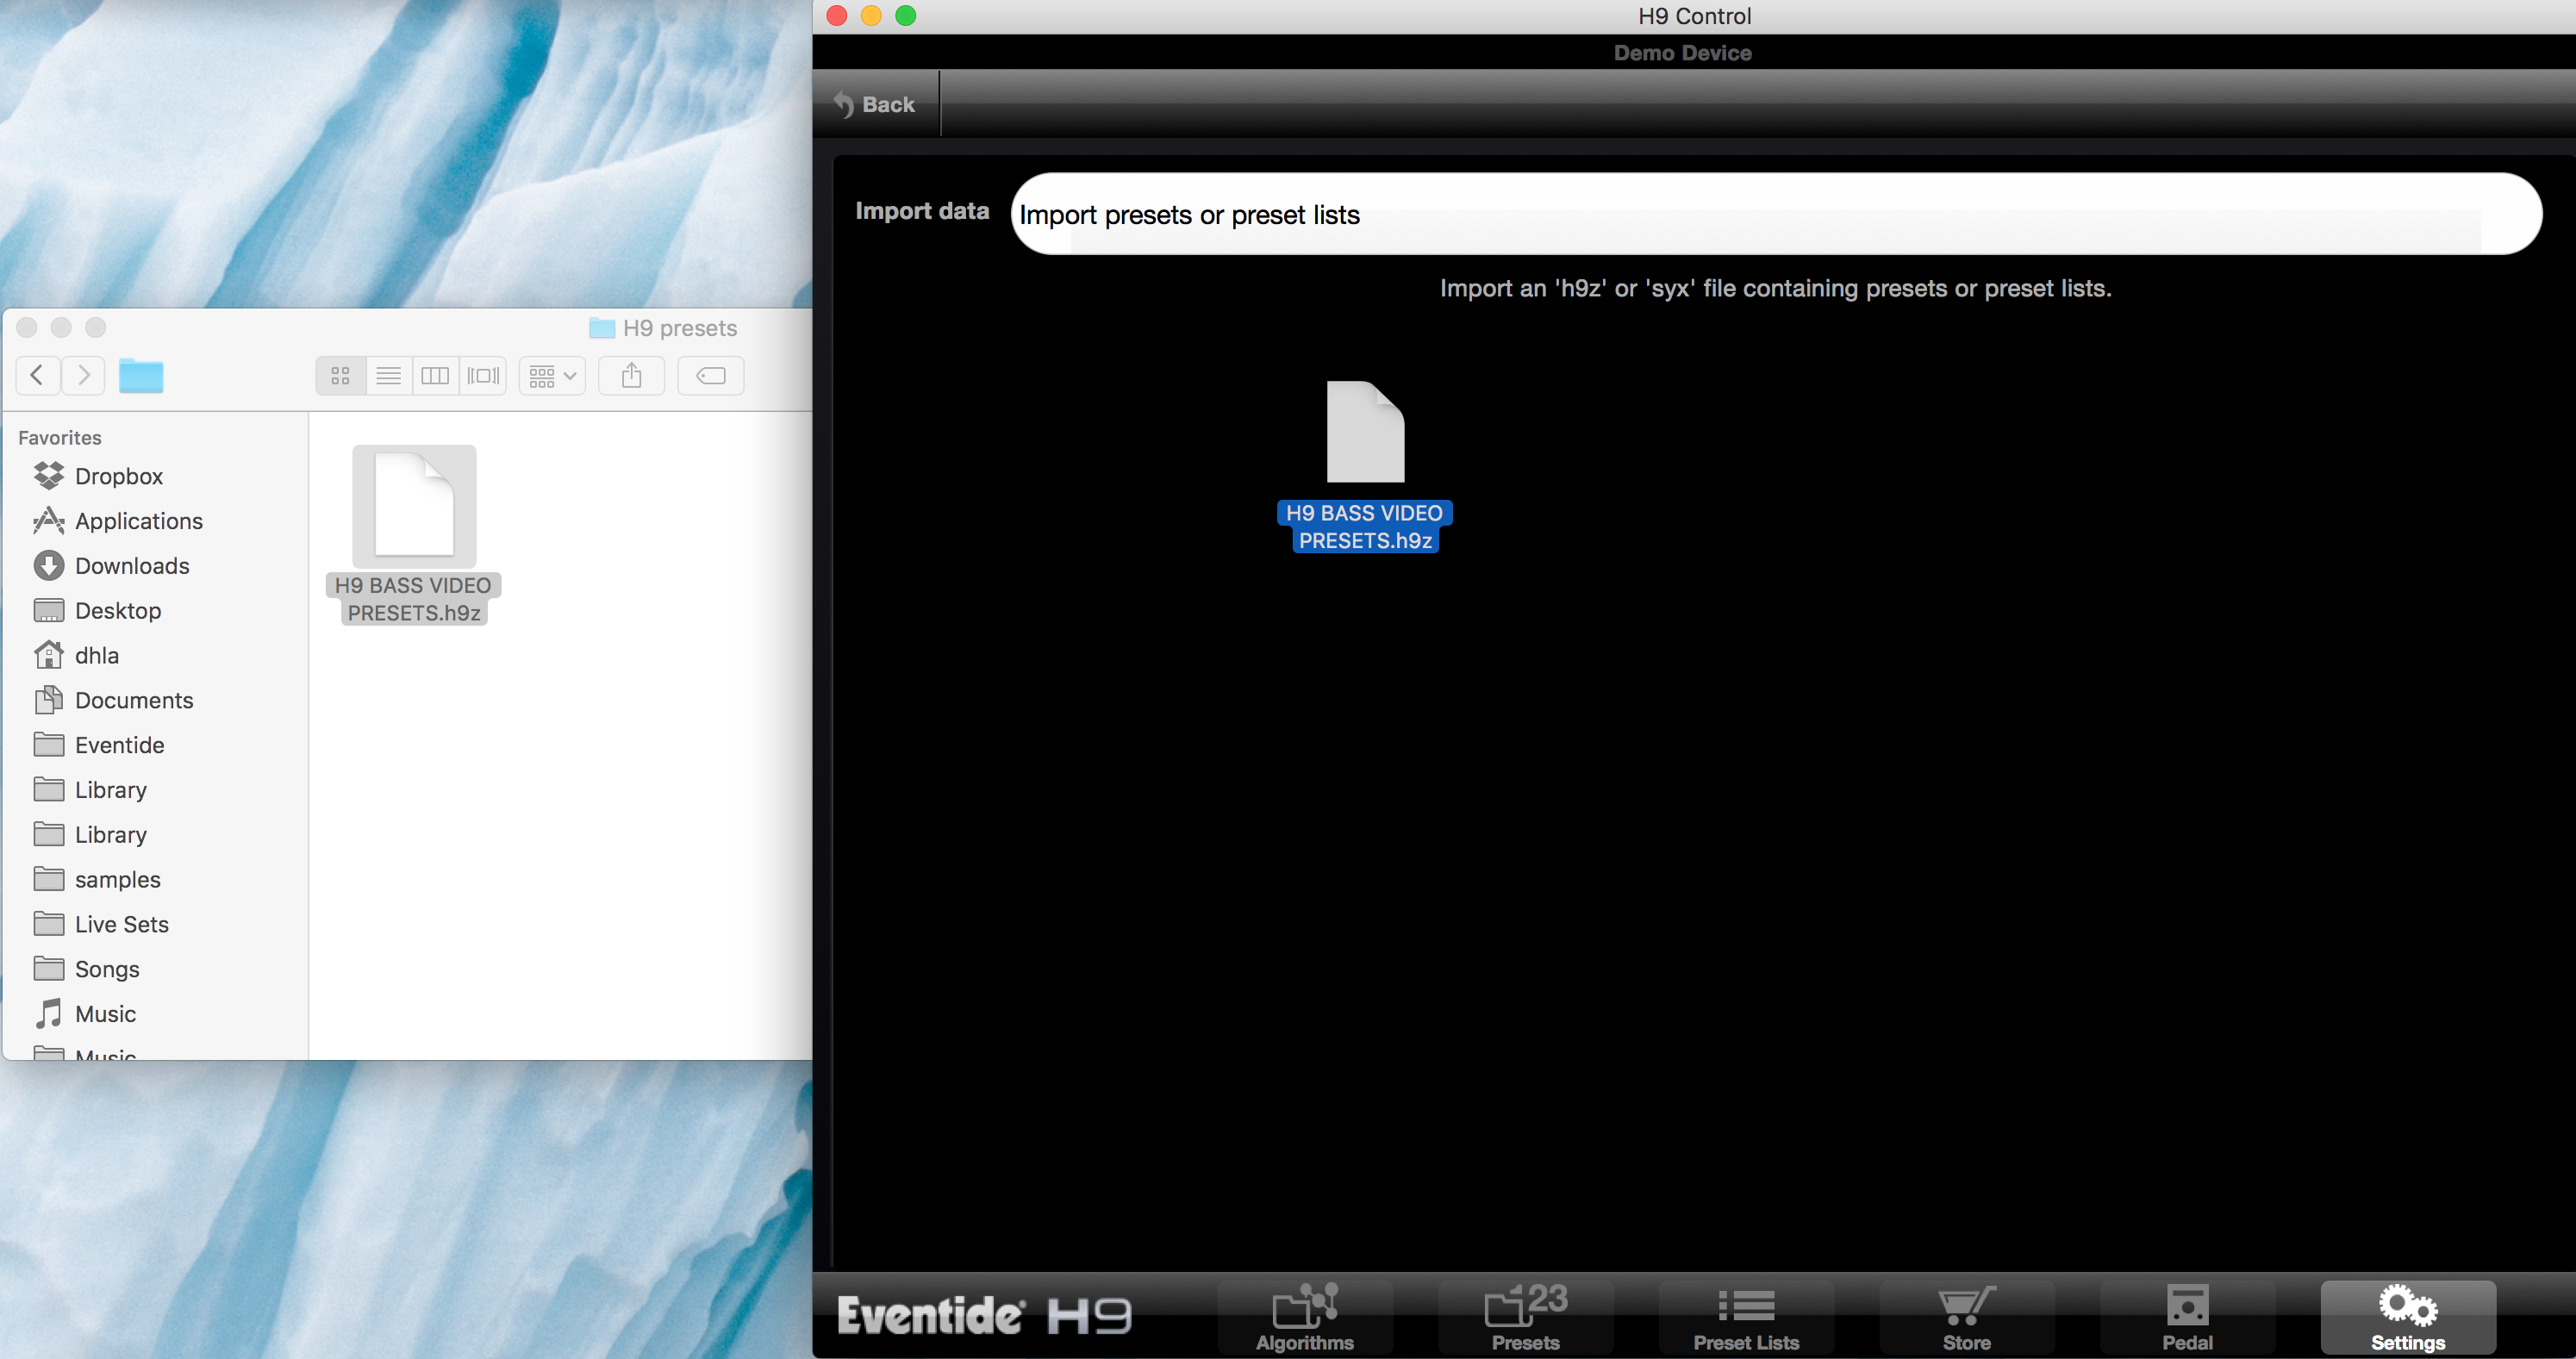Click the Demo Device label
2576x1359 pixels.
click(x=1683, y=53)
